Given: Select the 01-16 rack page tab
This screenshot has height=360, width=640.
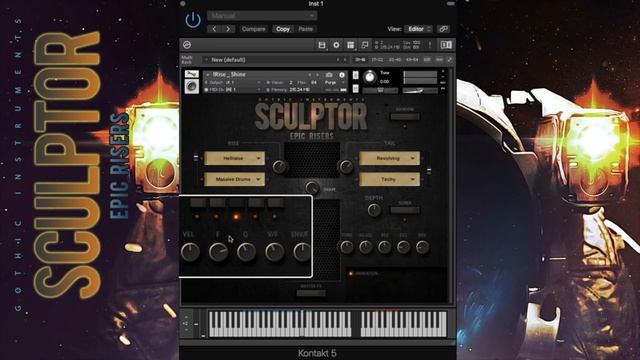Looking at the screenshot, I should 360,60.
